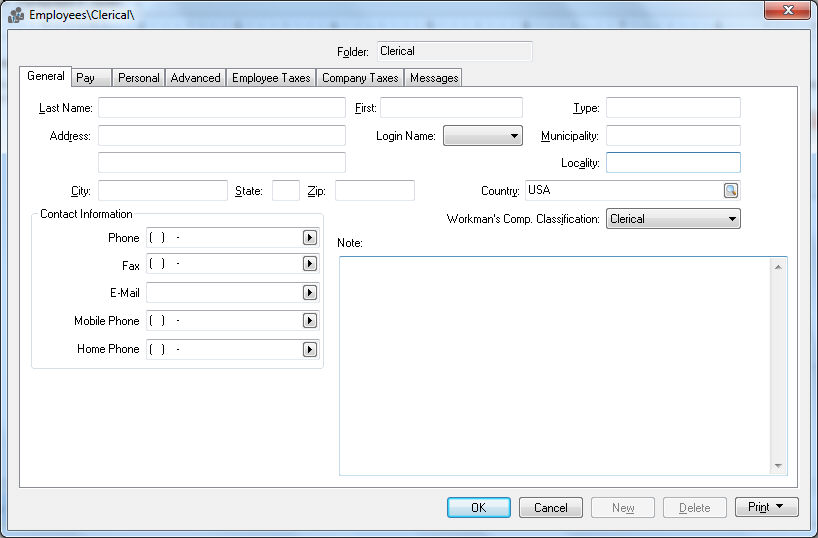The image size is (818, 538).
Task: Switch to the Company Taxes tab
Action: pos(360,78)
